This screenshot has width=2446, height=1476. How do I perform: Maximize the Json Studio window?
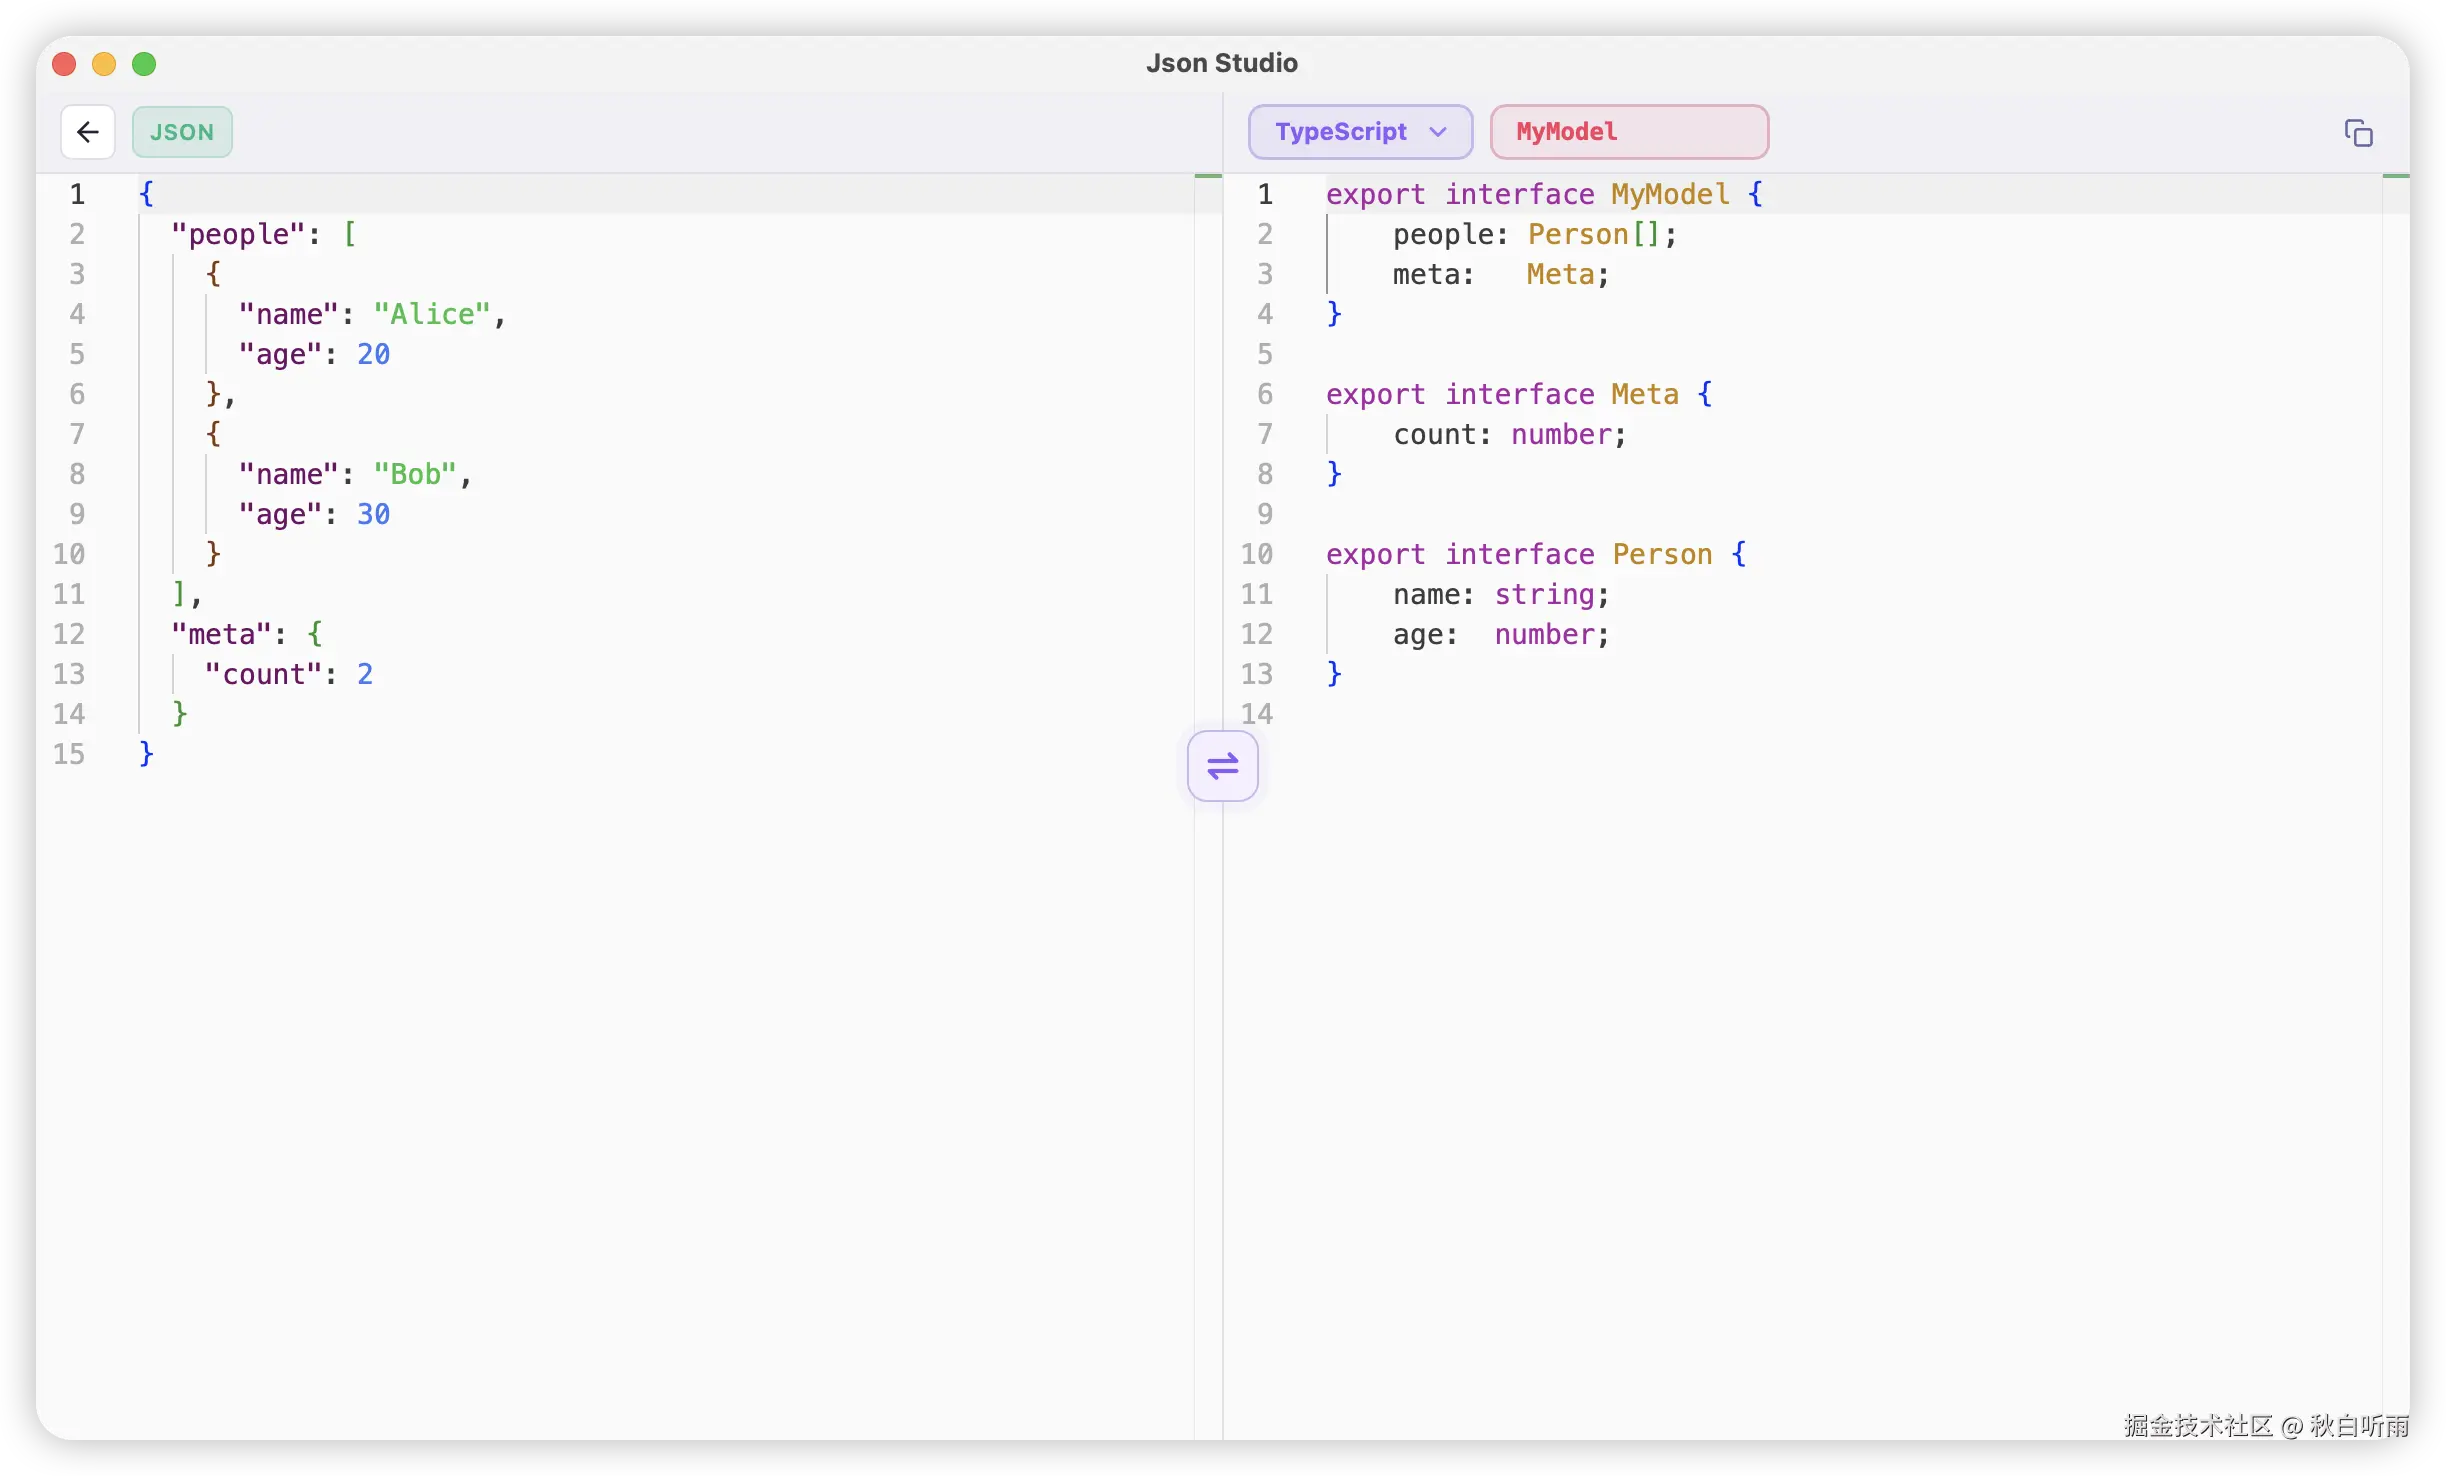[x=144, y=63]
